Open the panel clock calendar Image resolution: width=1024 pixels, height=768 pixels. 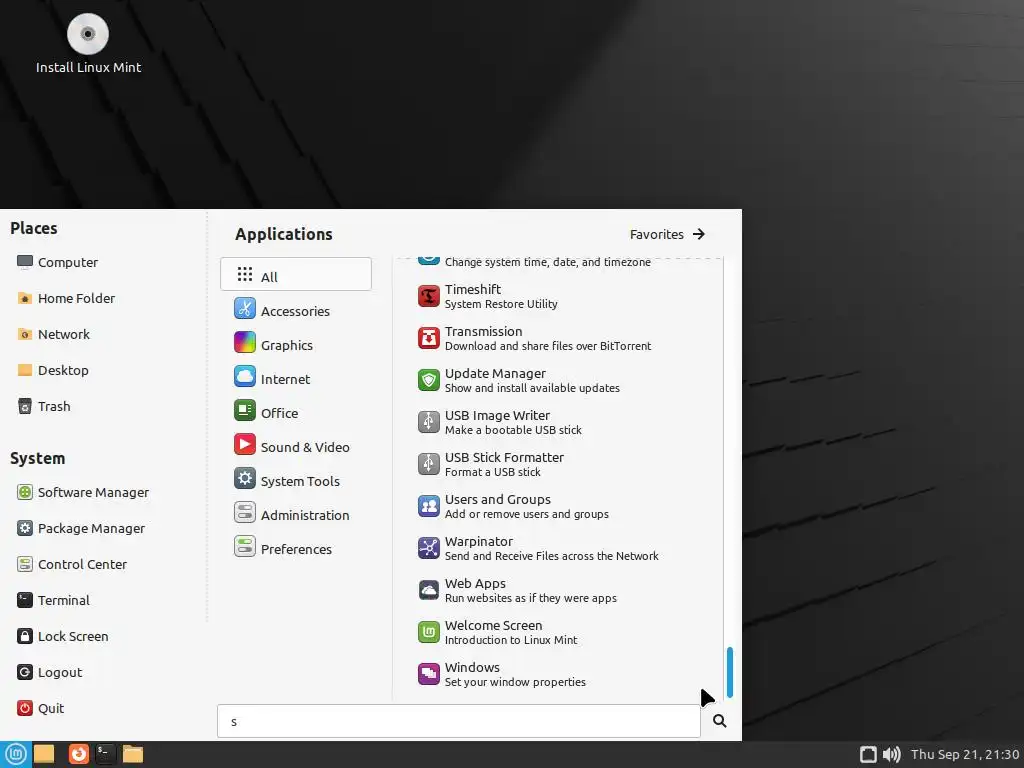click(x=965, y=754)
